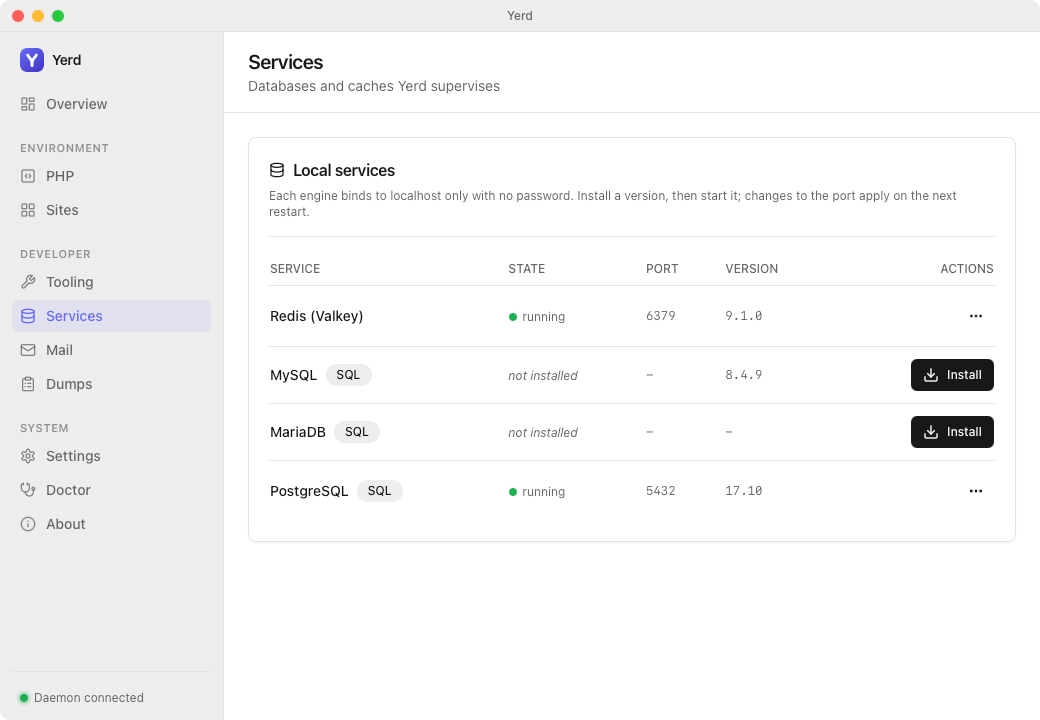
Task: Click the PostgreSQL running state text
Action: (x=543, y=492)
